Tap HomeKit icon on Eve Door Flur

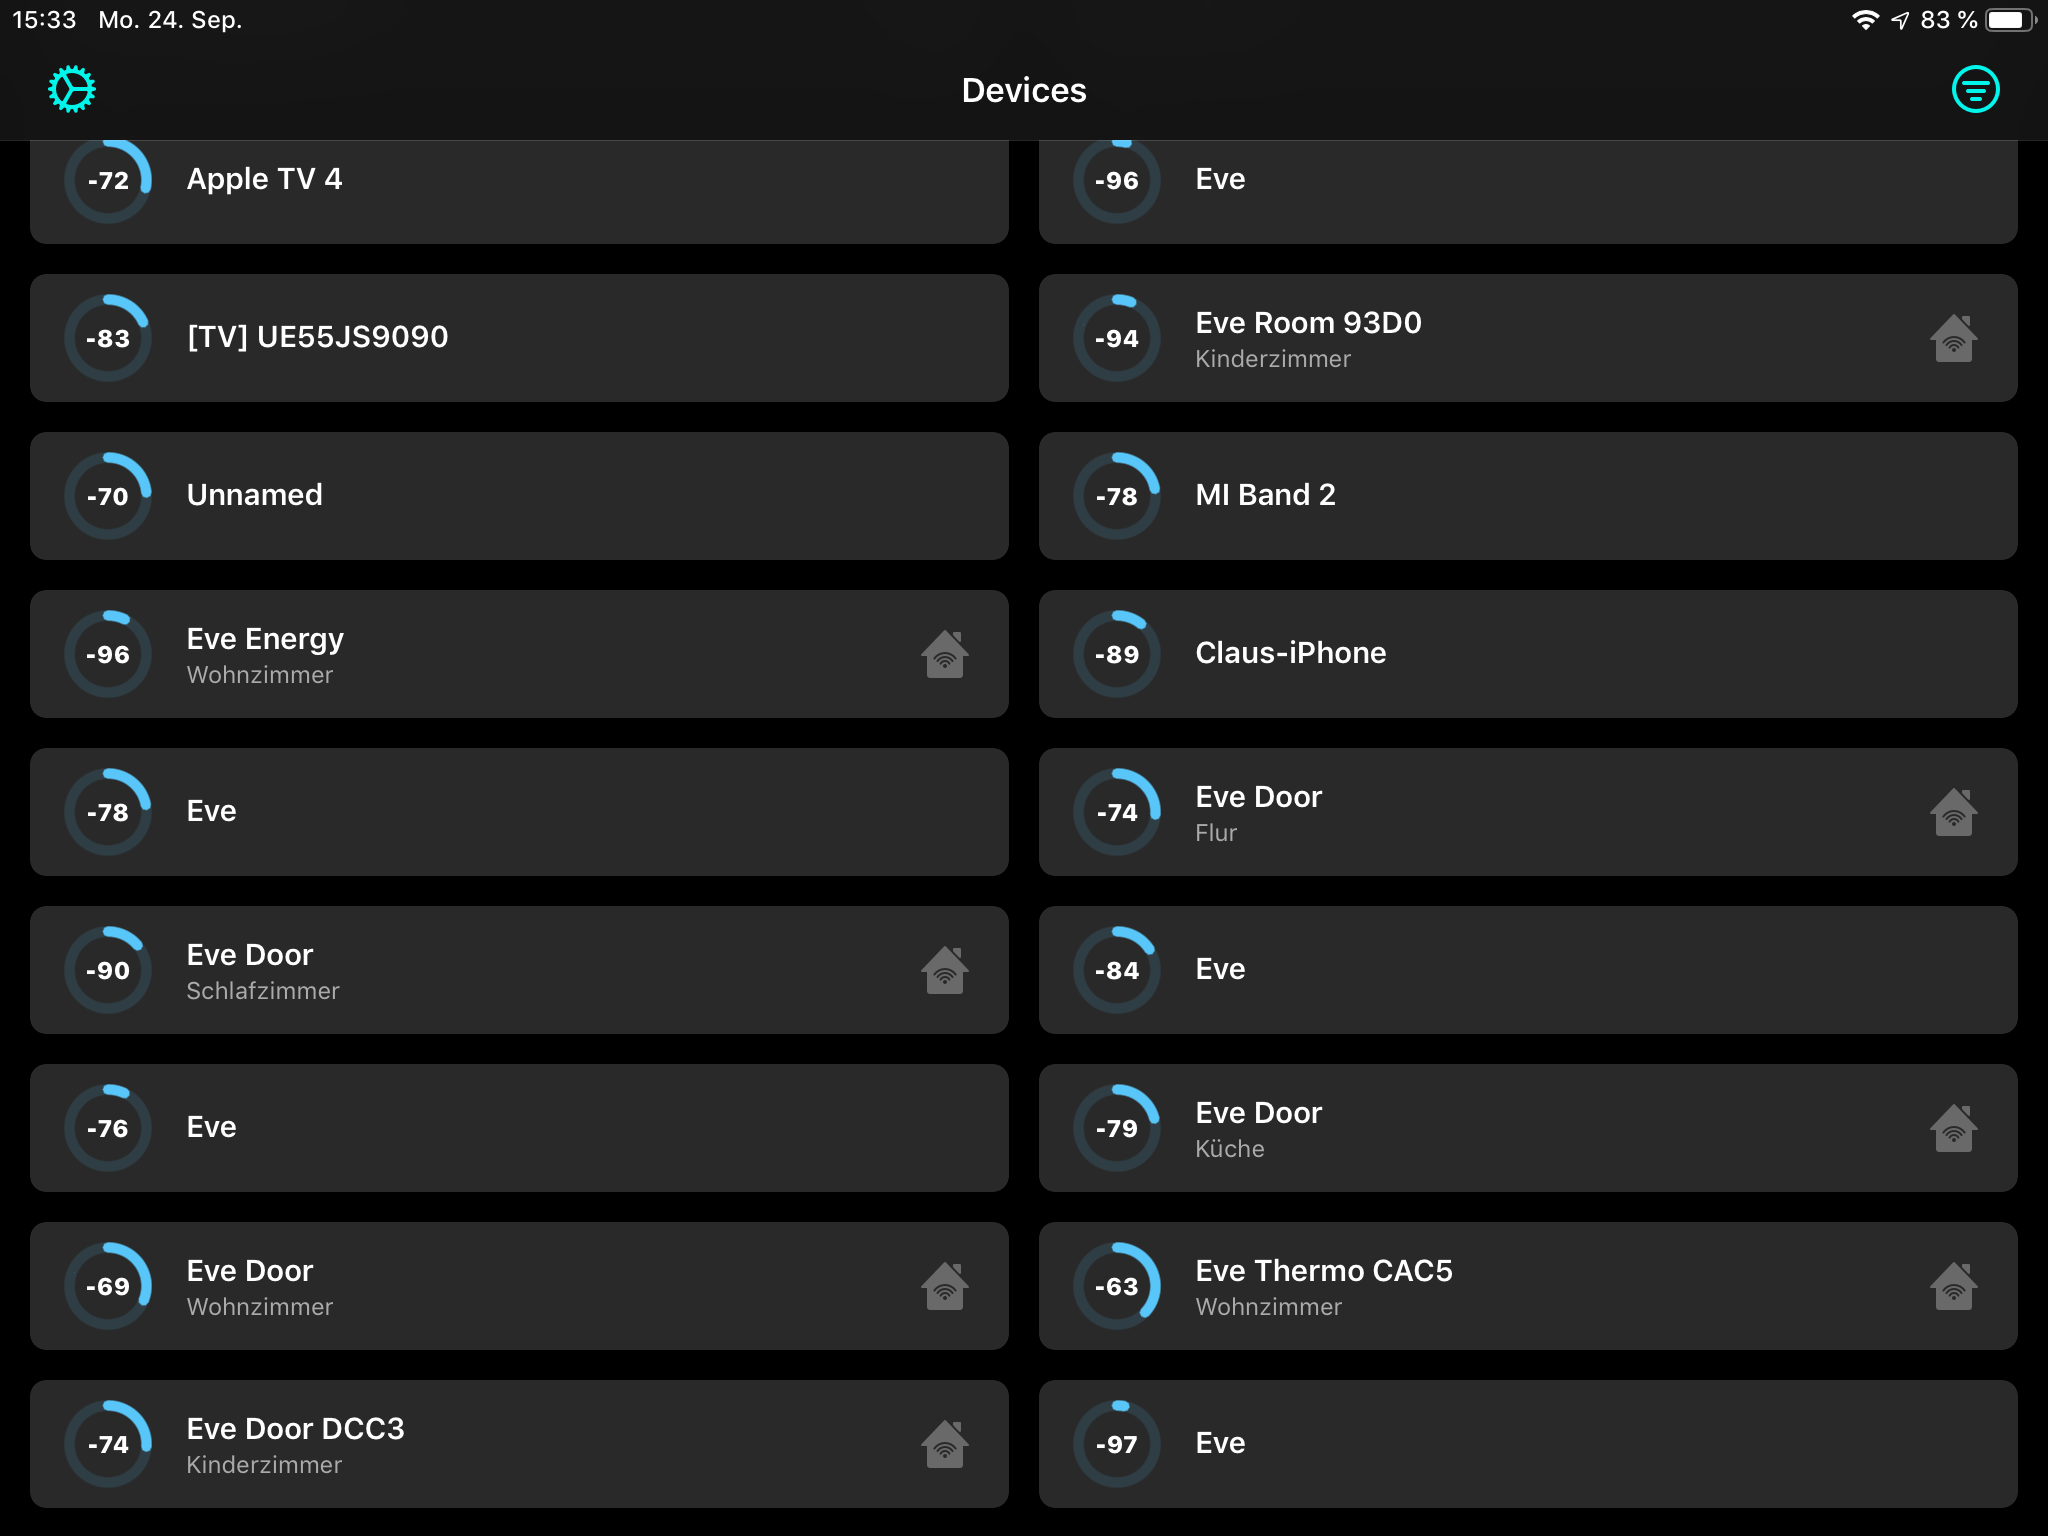tap(1953, 812)
